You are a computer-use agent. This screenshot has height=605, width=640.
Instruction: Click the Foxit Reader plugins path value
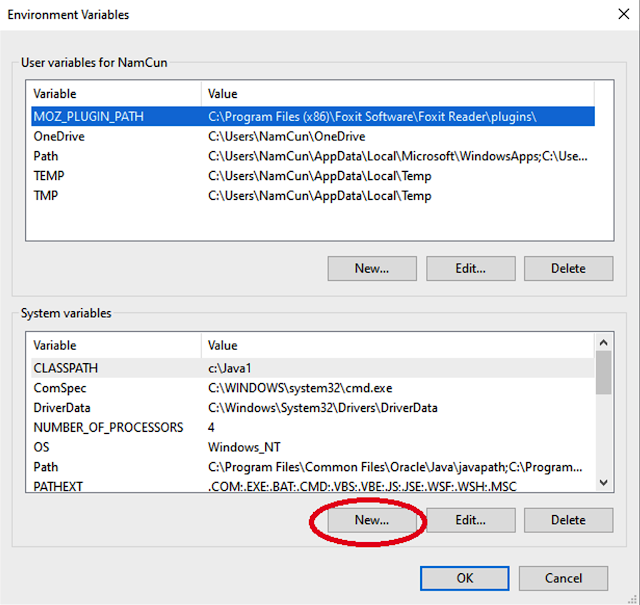click(372, 117)
